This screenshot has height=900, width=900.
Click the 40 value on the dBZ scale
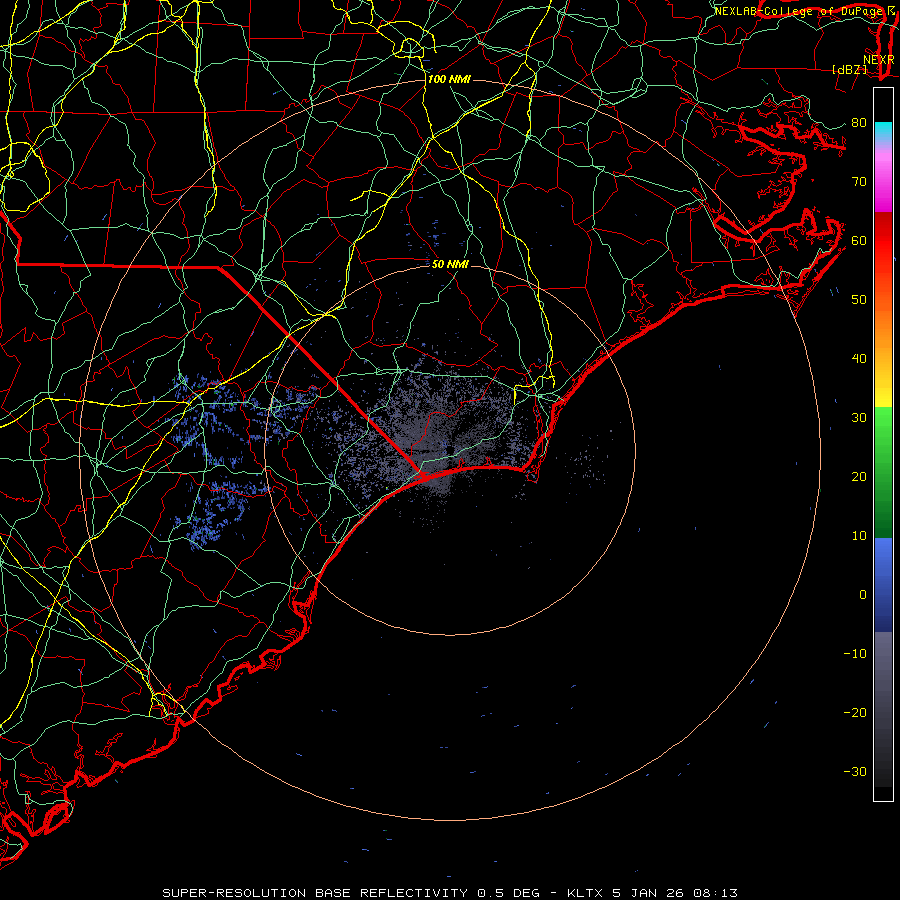(859, 359)
